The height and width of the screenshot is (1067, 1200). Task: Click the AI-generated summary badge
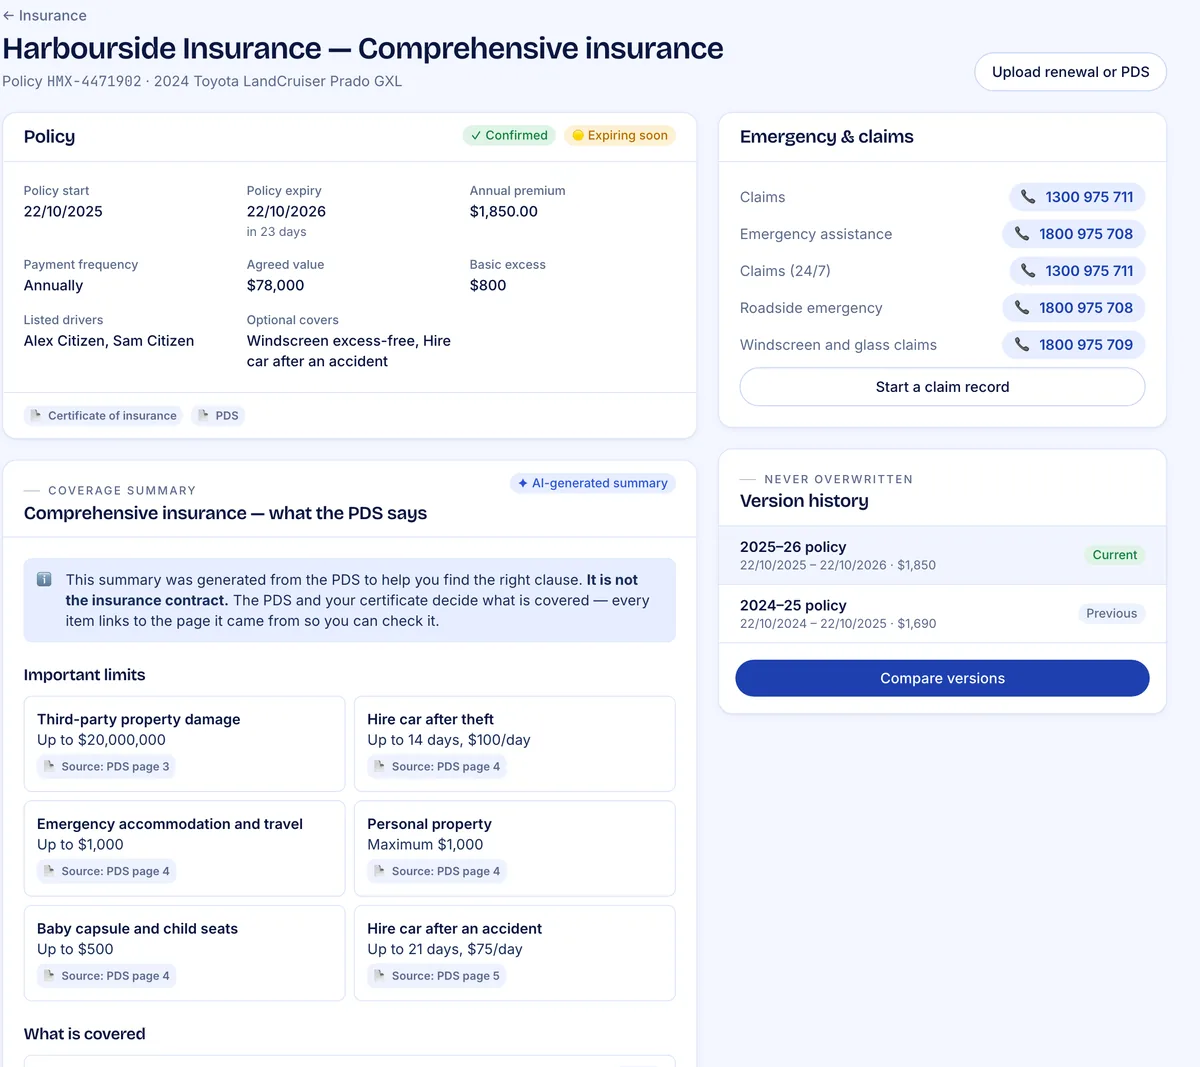tap(593, 483)
